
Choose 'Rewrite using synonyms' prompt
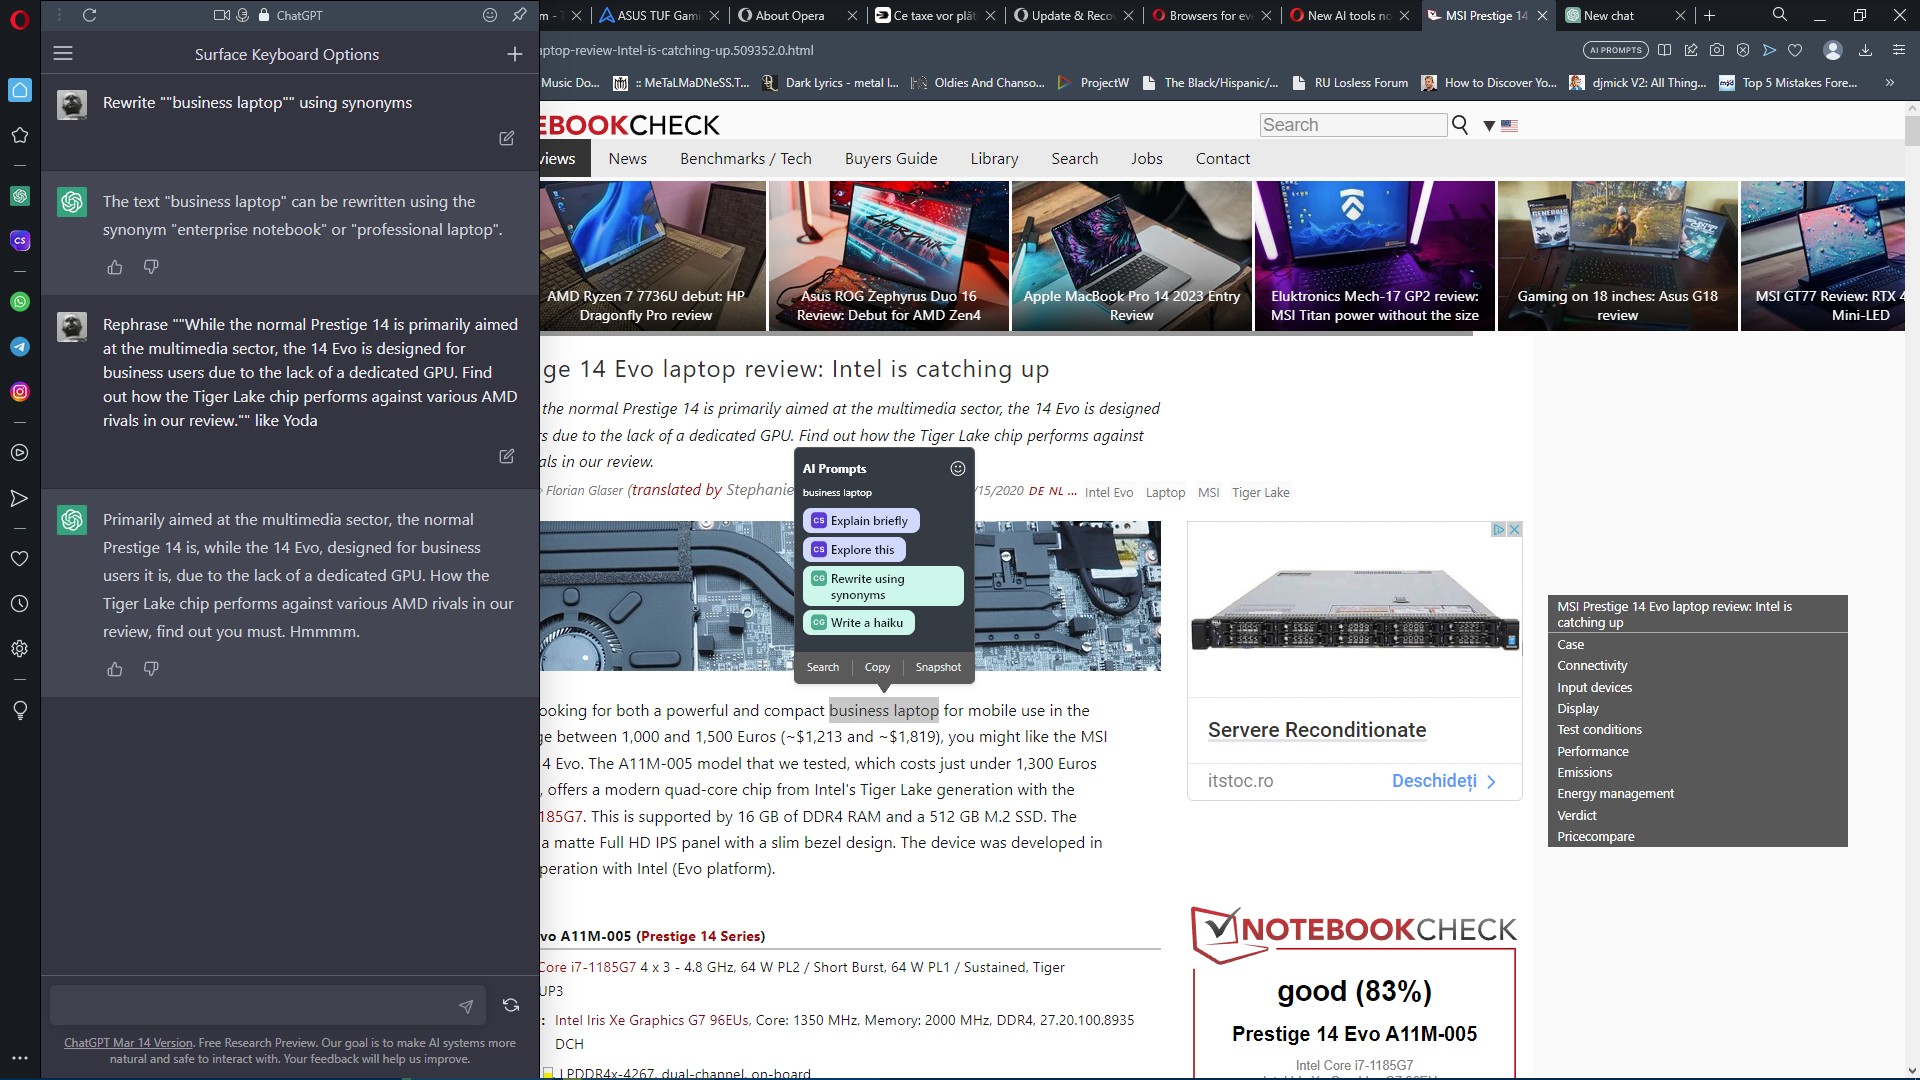click(x=883, y=586)
